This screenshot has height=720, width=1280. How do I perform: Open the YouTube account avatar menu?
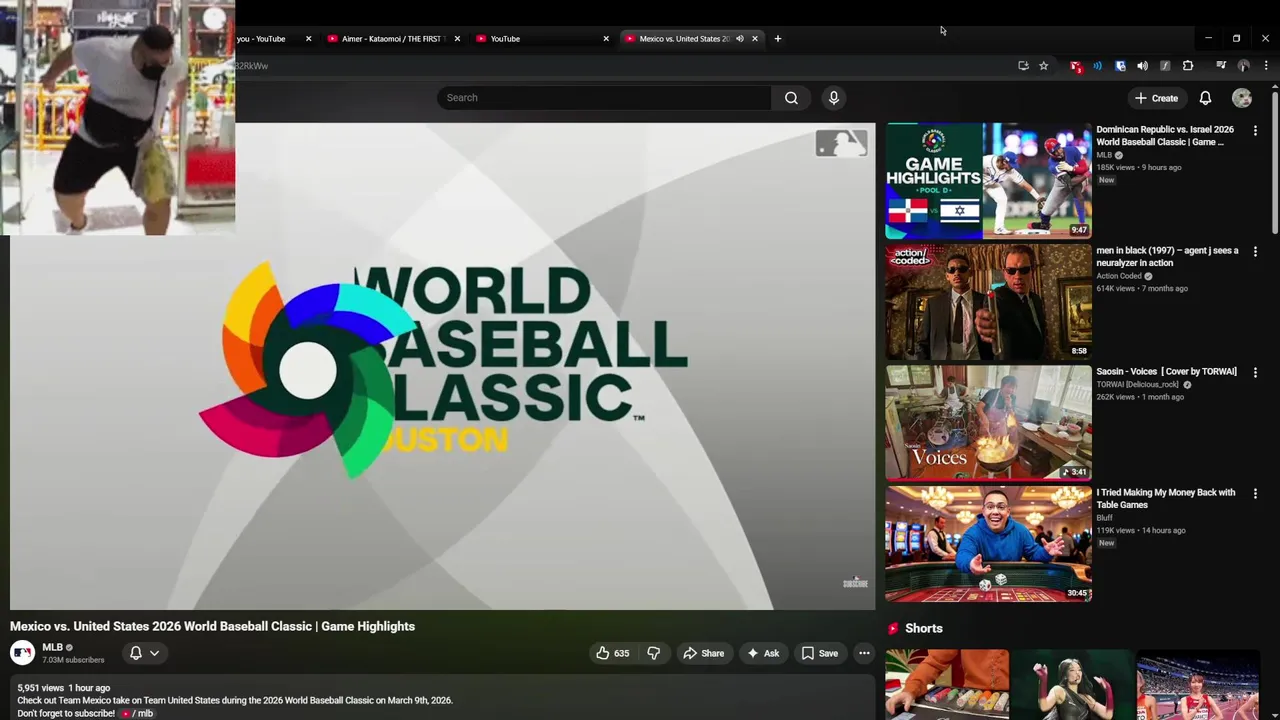click(x=1242, y=98)
